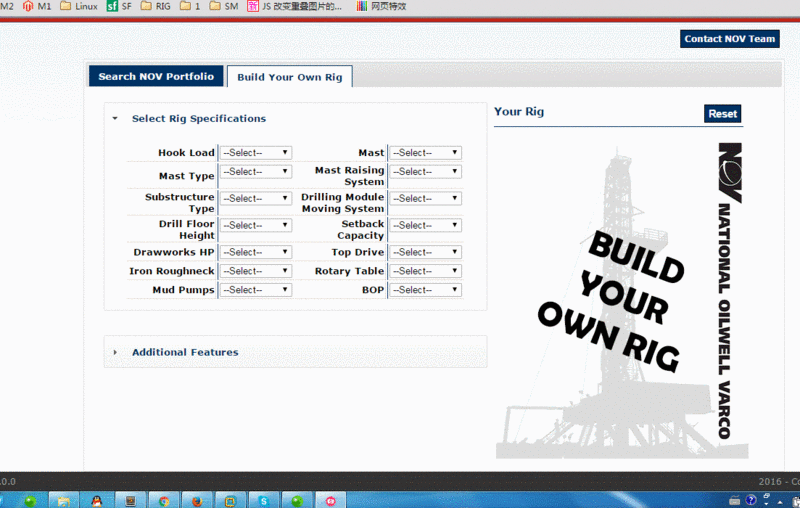Open the dark monitor app beside QQ
Viewport: 800px width, 508px height.
(x=131, y=501)
